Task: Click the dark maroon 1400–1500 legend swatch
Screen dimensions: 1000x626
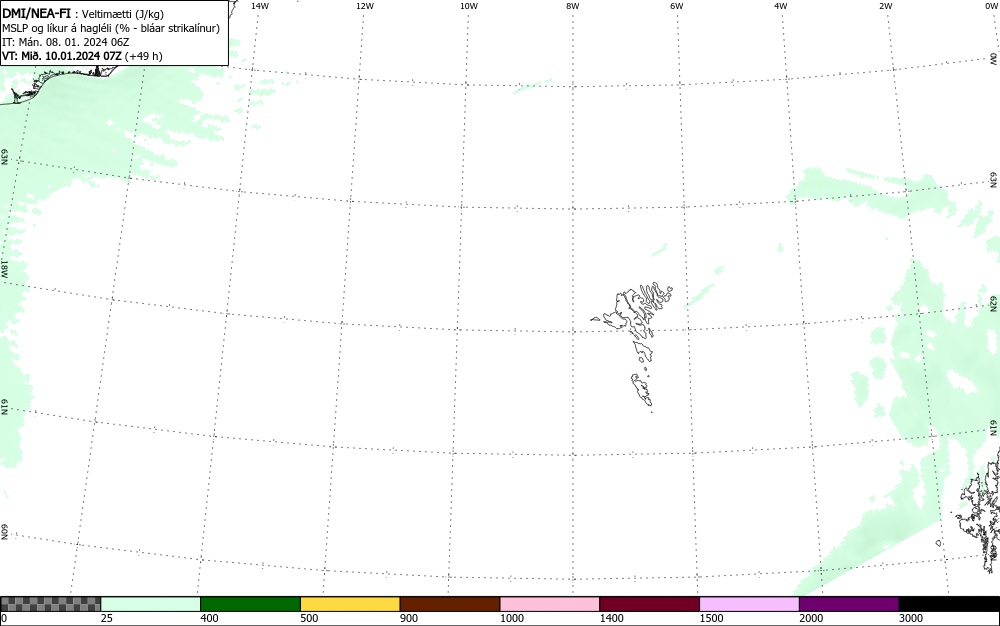Action: point(649,604)
